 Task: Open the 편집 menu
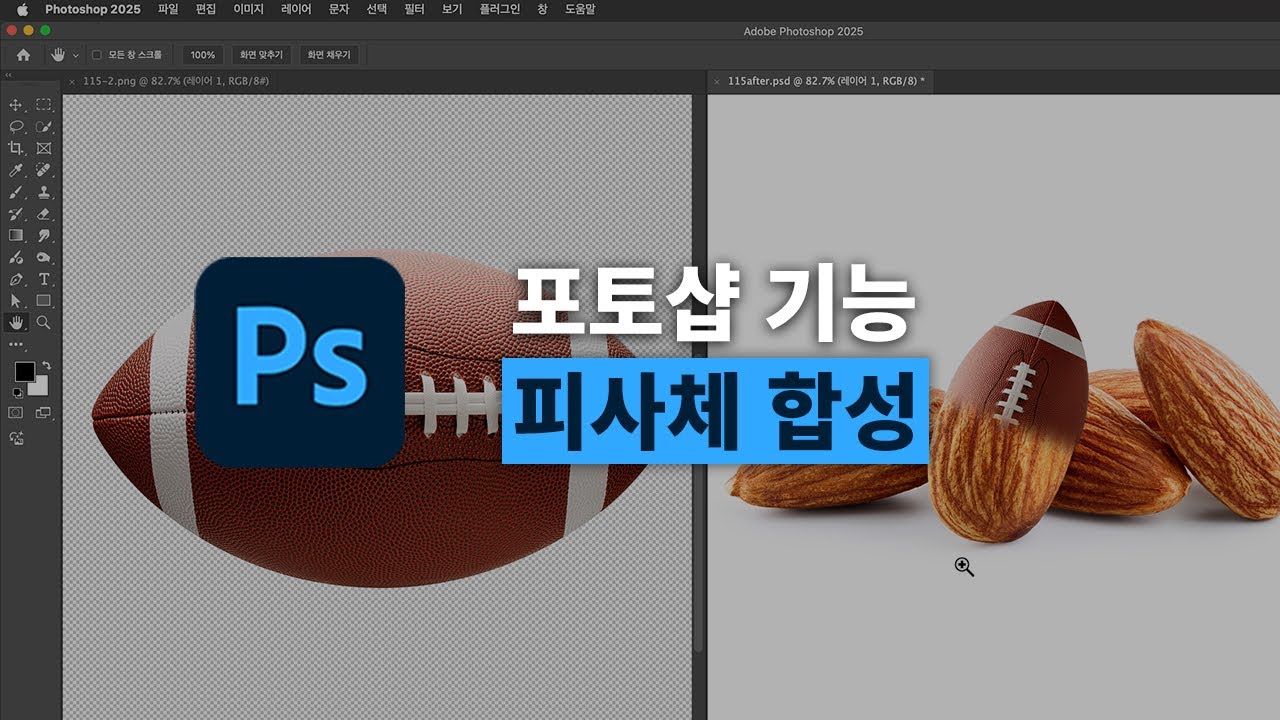pyautogui.click(x=206, y=9)
